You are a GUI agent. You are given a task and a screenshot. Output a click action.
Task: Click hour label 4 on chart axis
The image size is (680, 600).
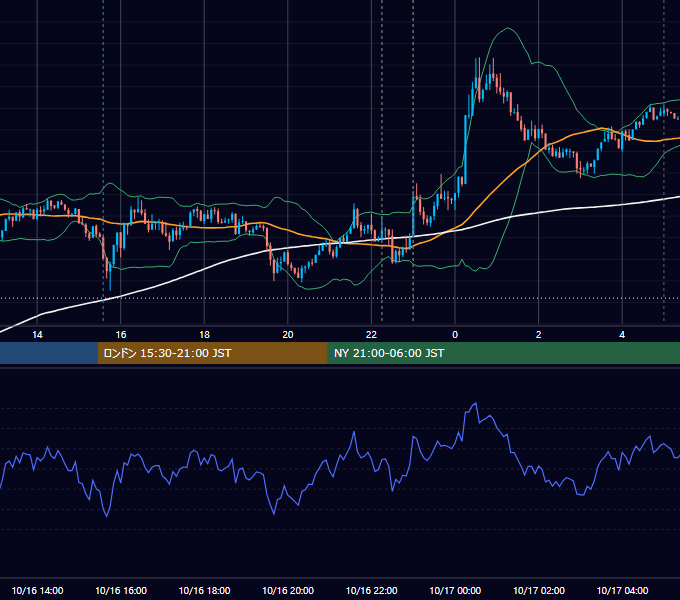coord(622,335)
